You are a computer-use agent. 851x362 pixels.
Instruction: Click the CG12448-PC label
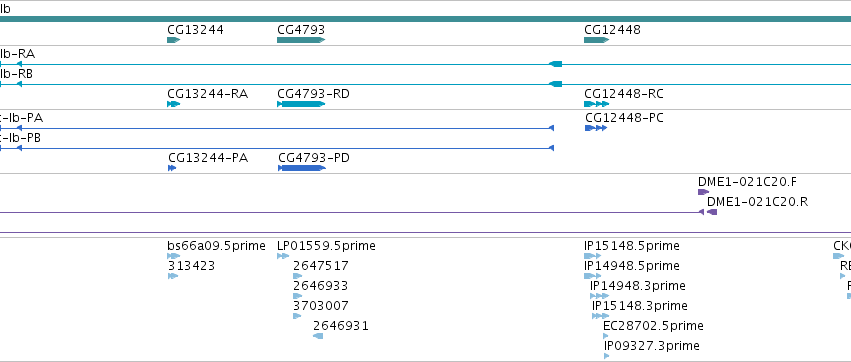624,118
